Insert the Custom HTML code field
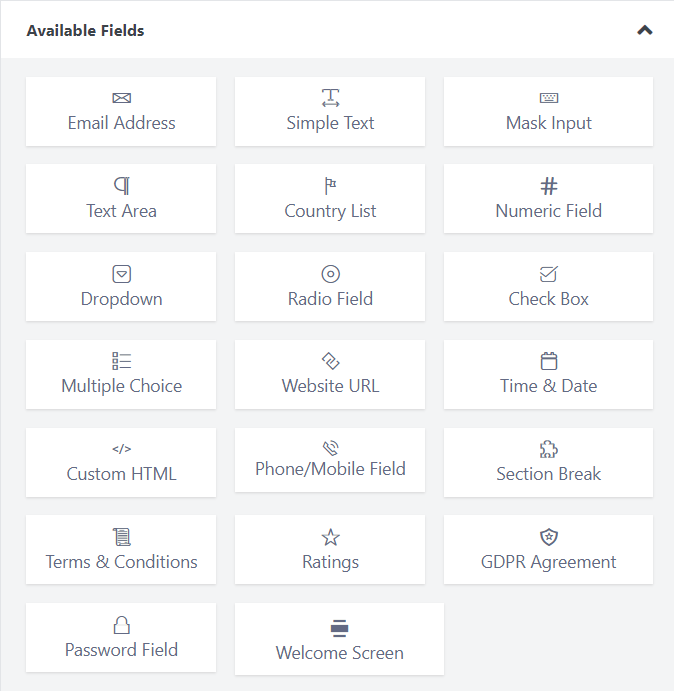The height and width of the screenshot is (691, 674). [121, 463]
